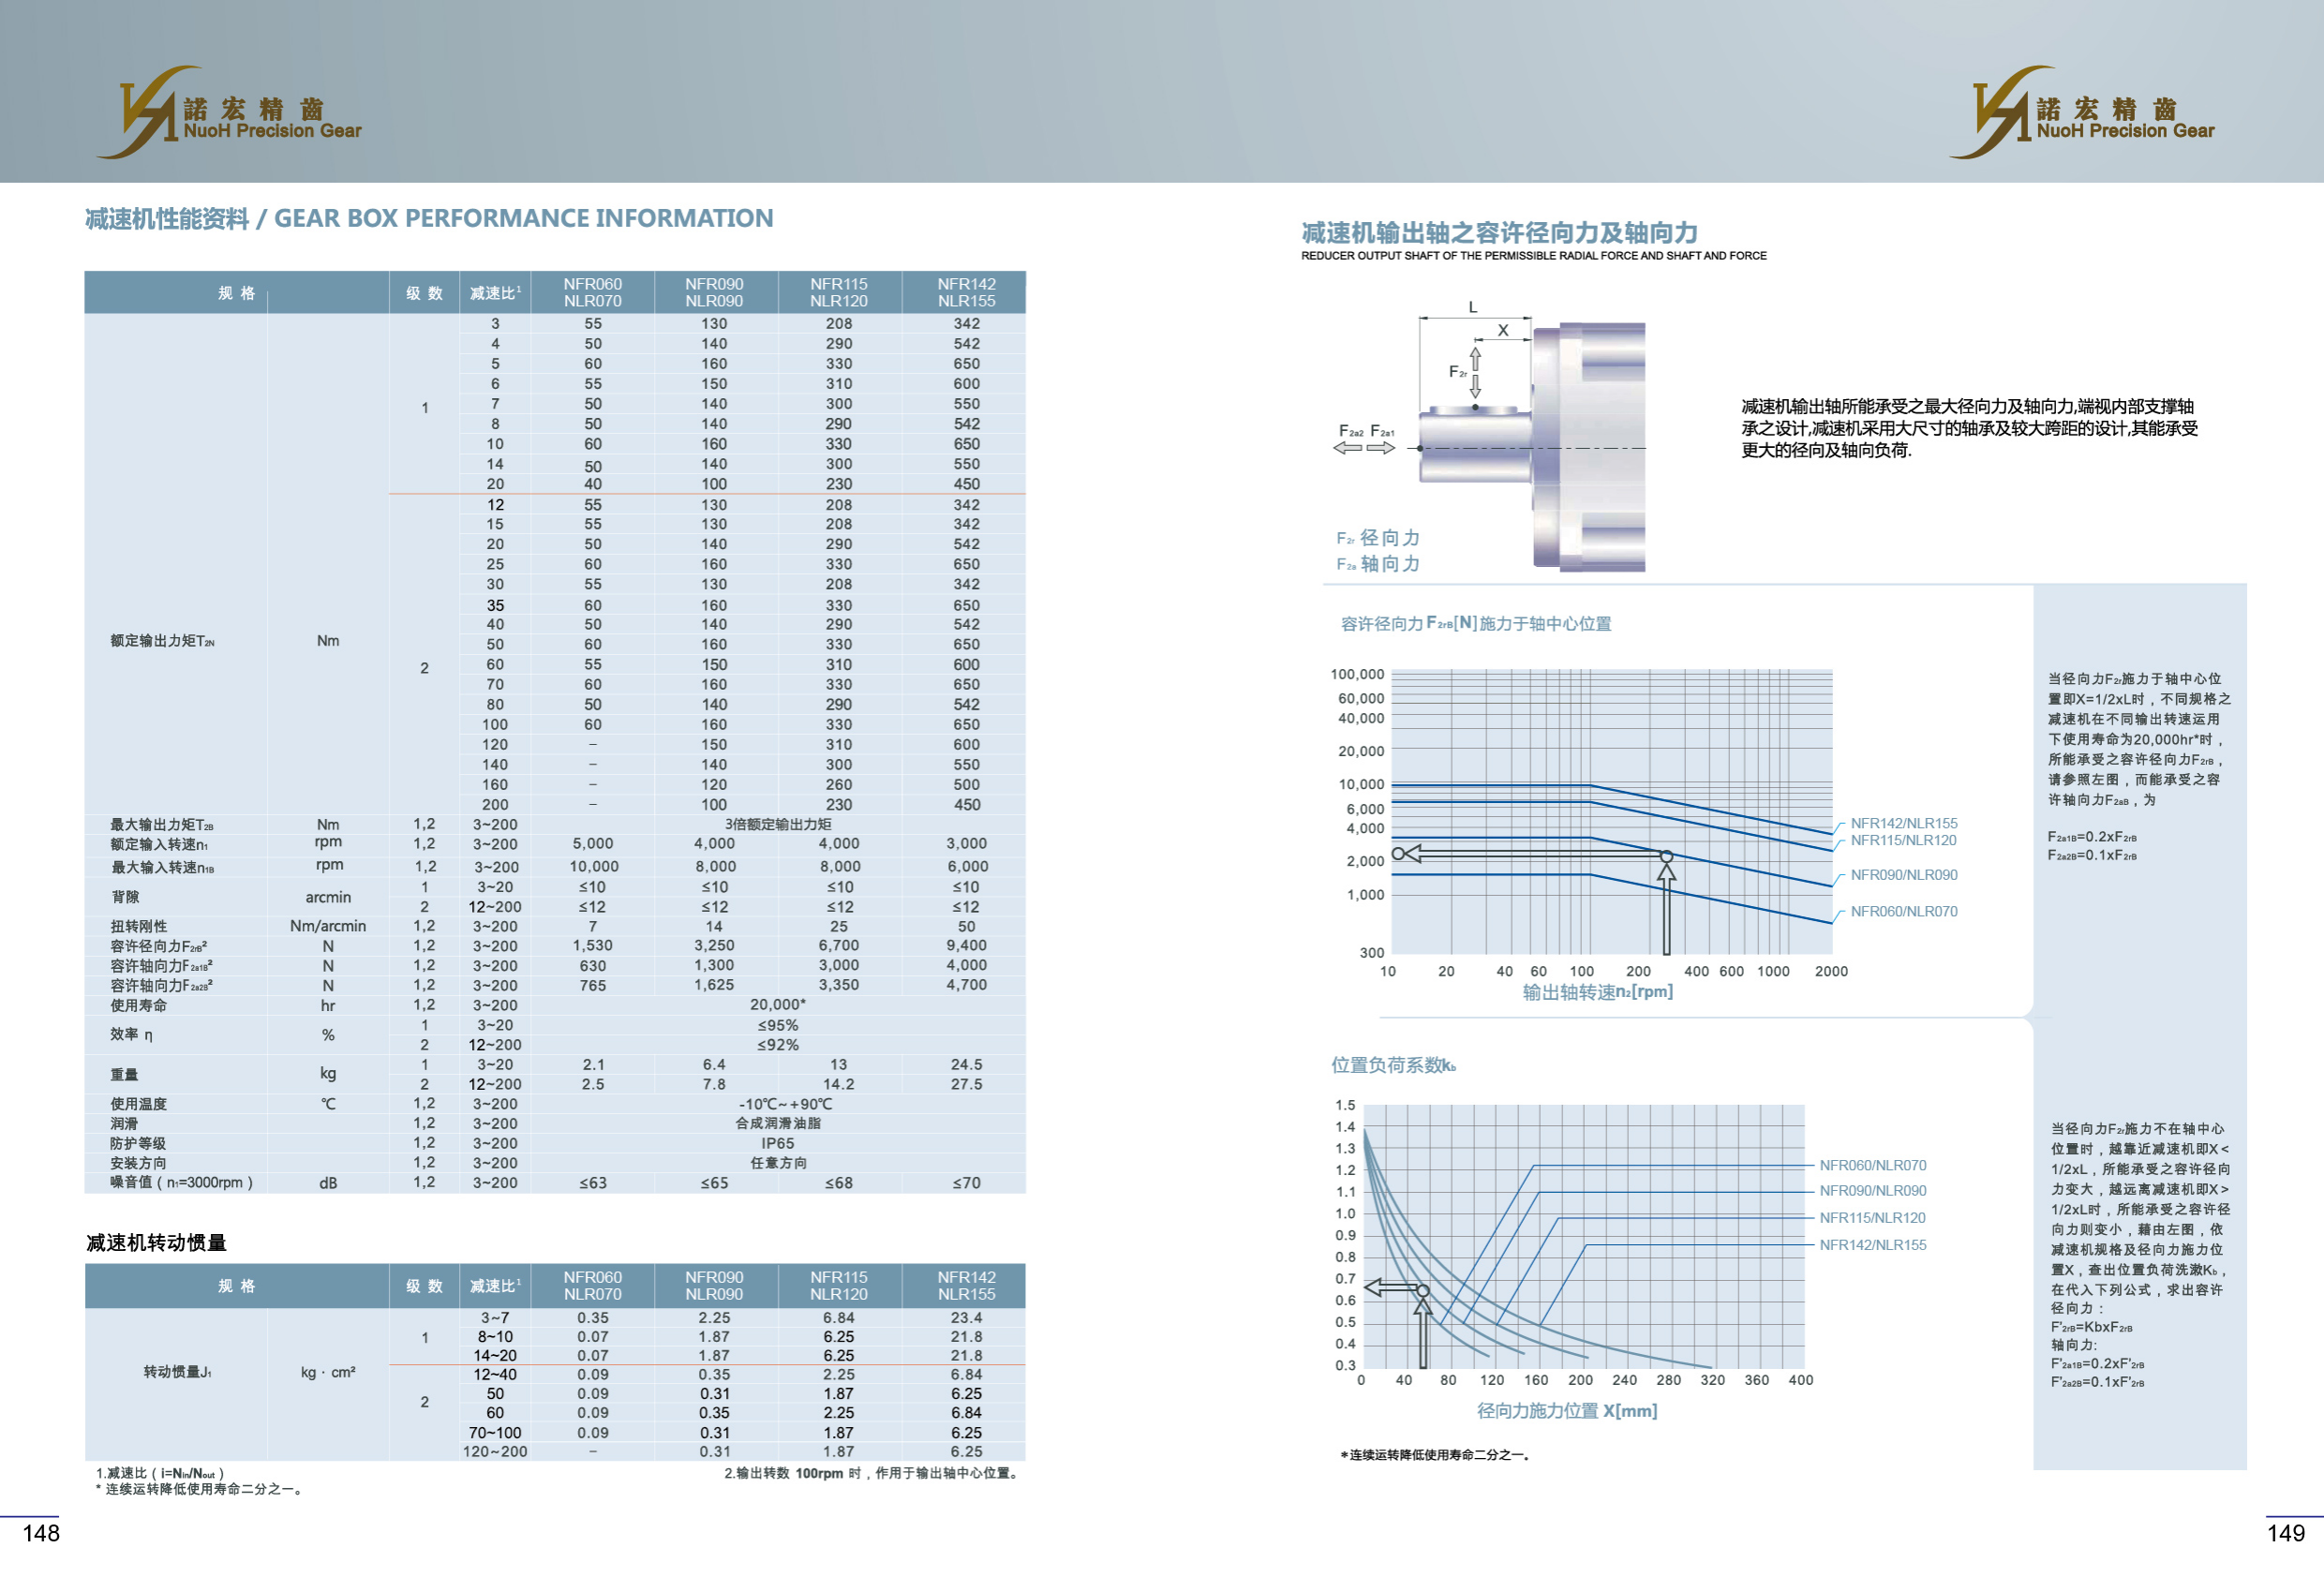The height and width of the screenshot is (1577, 2324).
Task: Click the axial force value '1,625'
Action: (x=714, y=986)
